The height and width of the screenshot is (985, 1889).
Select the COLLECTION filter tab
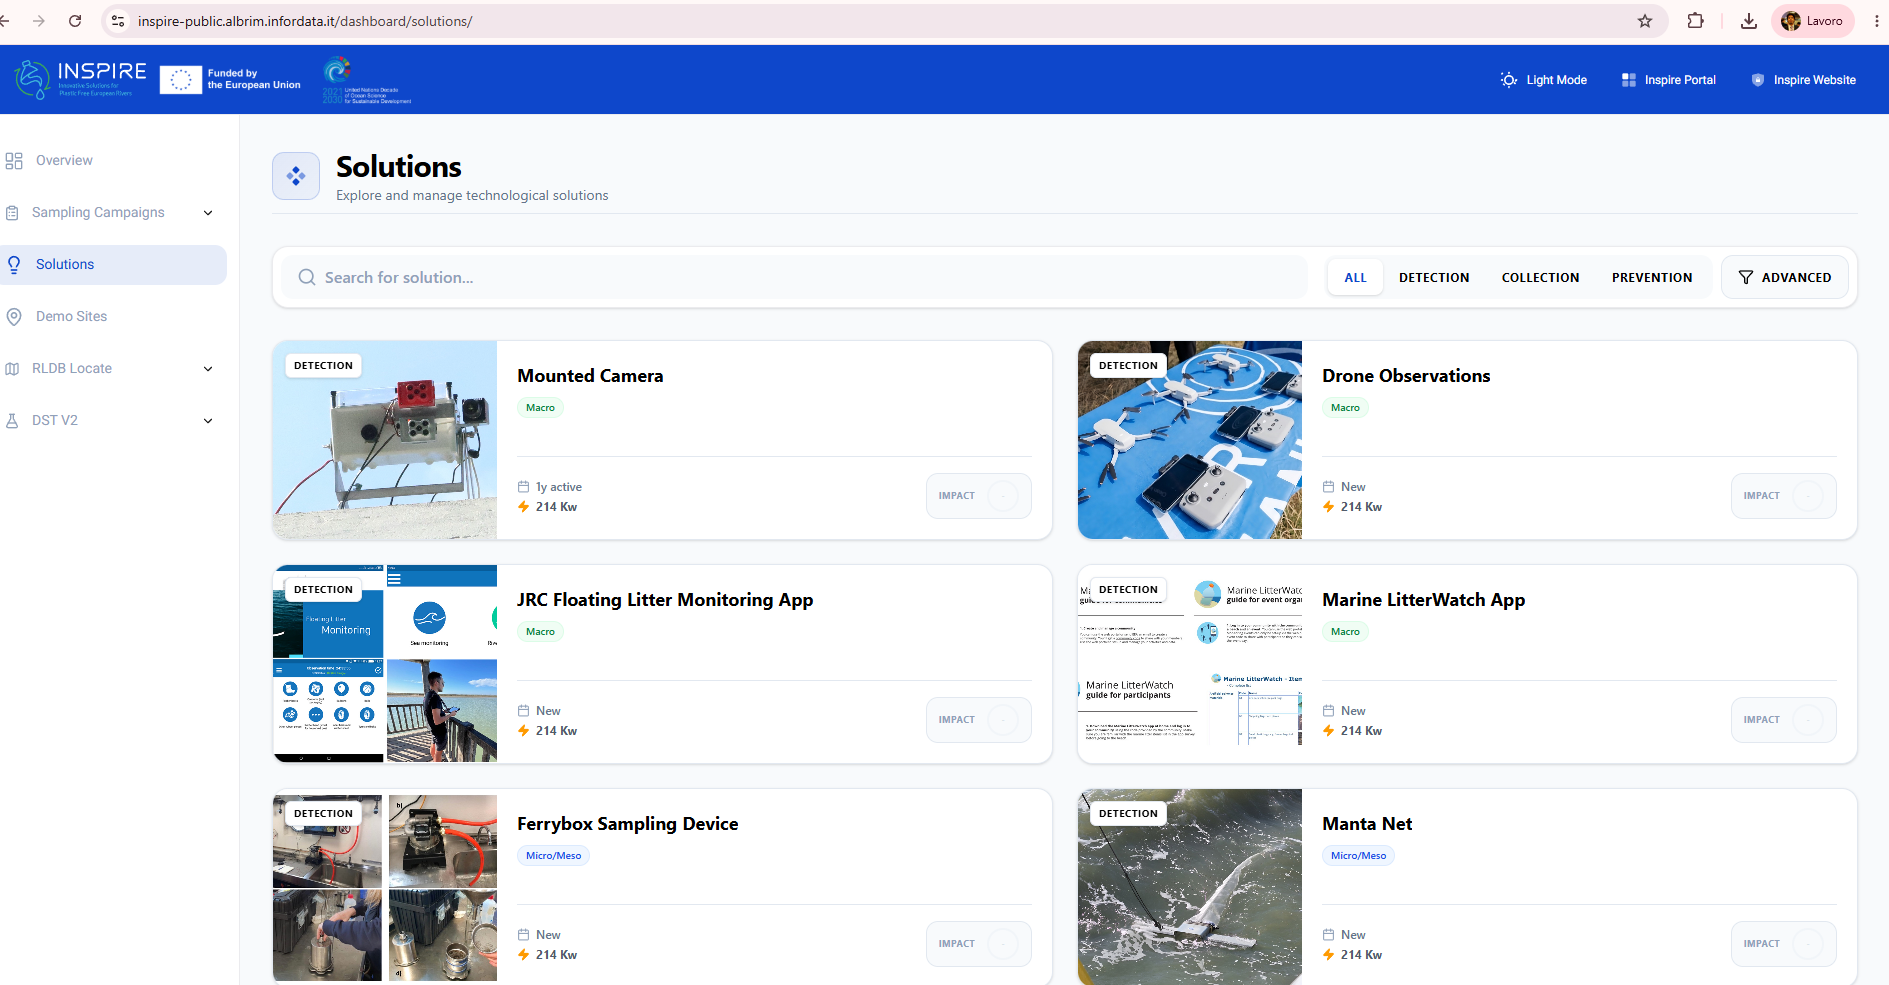coord(1540,277)
